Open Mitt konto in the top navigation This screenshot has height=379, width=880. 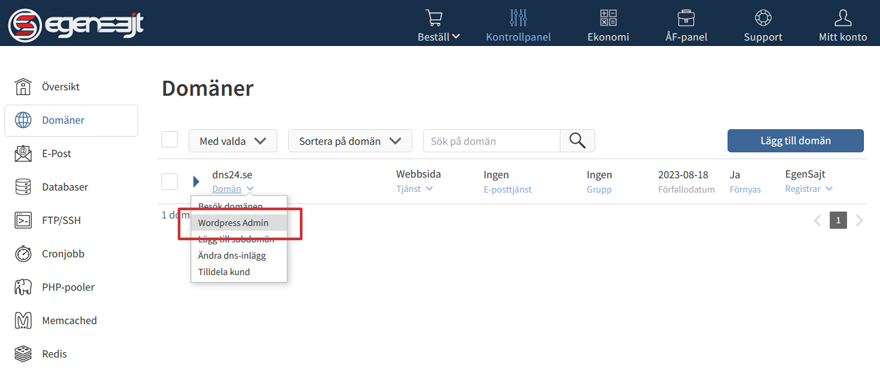pyautogui.click(x=842, y=37)
